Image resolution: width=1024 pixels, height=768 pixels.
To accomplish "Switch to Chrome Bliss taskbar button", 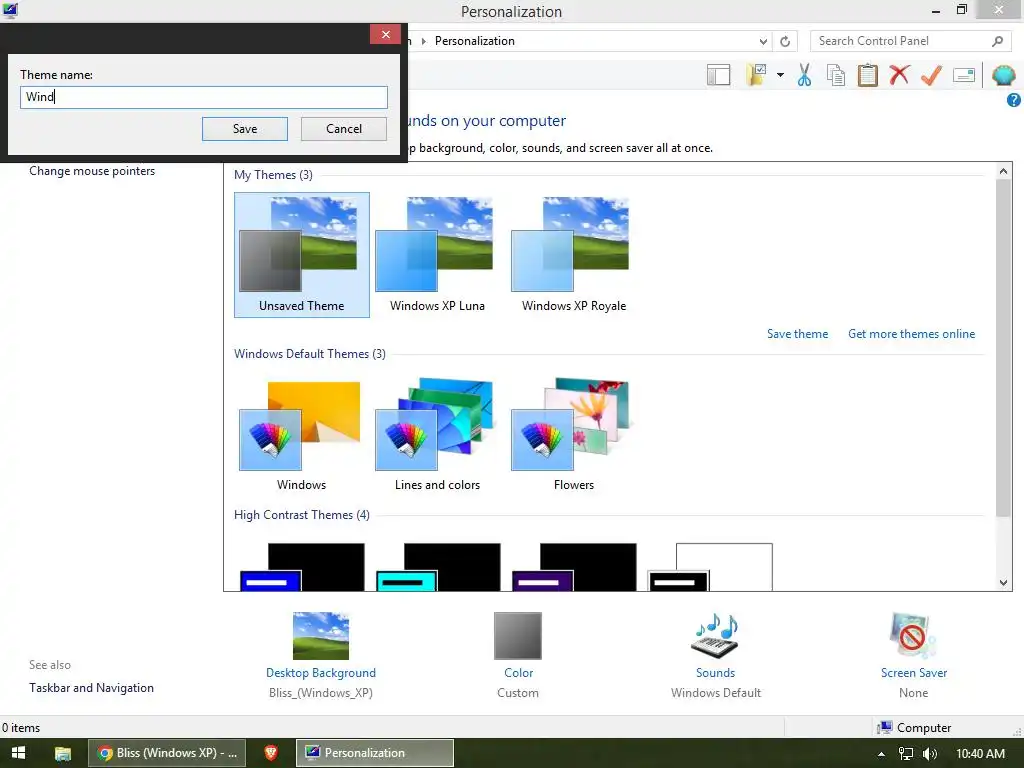I will tap(167, 753).
